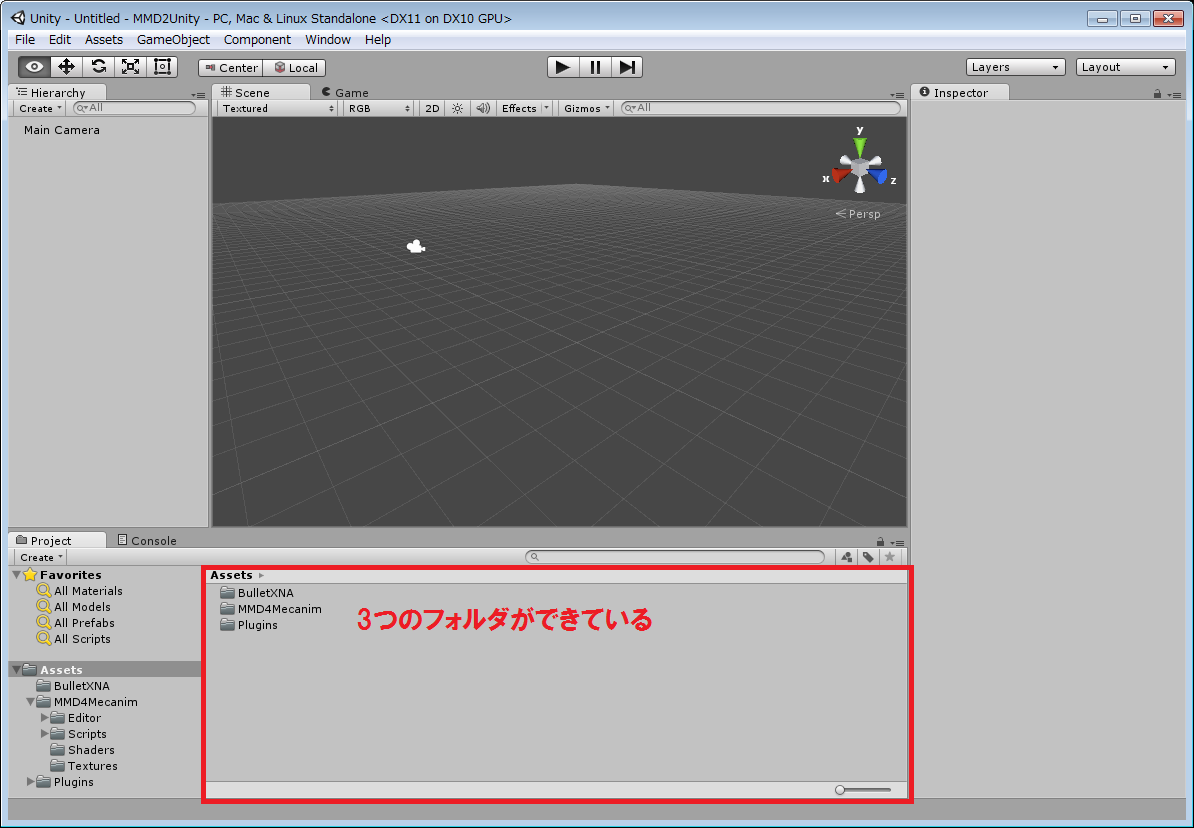Image resolution: width=1194 pixels, height=828 pixels.
Task: Open Plugins folder in Assets list
Action: [249, 625]
